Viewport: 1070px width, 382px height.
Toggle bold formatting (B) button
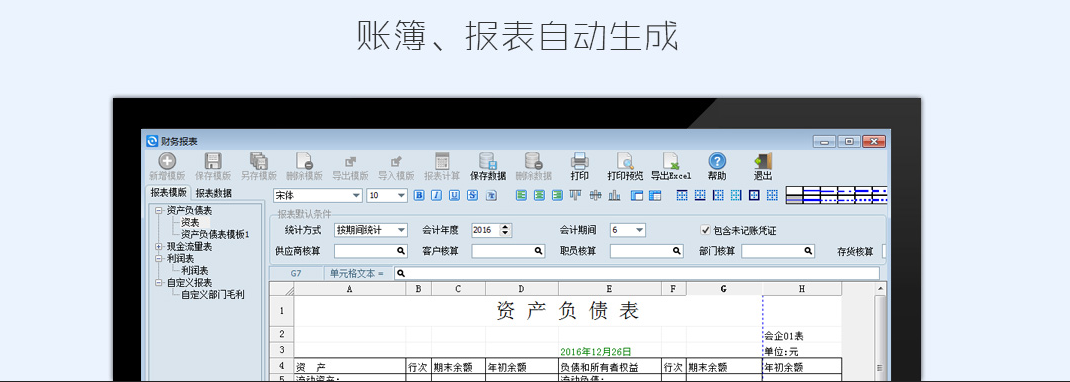[x=419, y=195]
